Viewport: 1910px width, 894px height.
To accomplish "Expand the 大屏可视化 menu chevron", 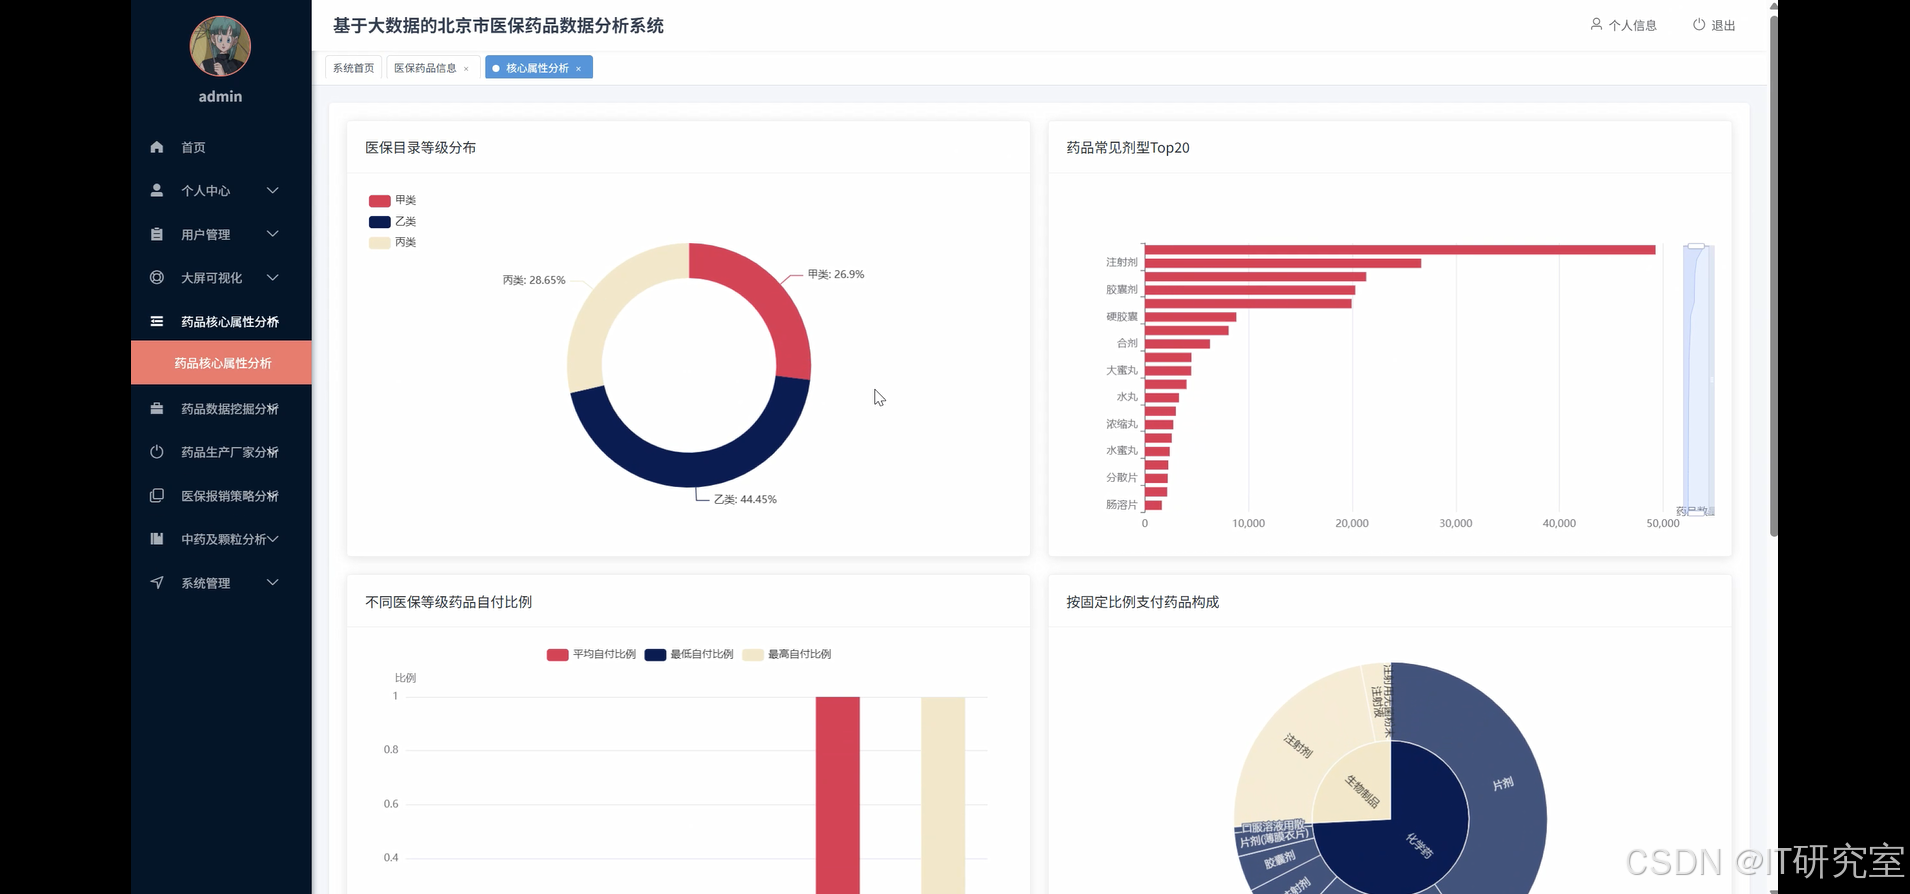I will pos(272,277).
